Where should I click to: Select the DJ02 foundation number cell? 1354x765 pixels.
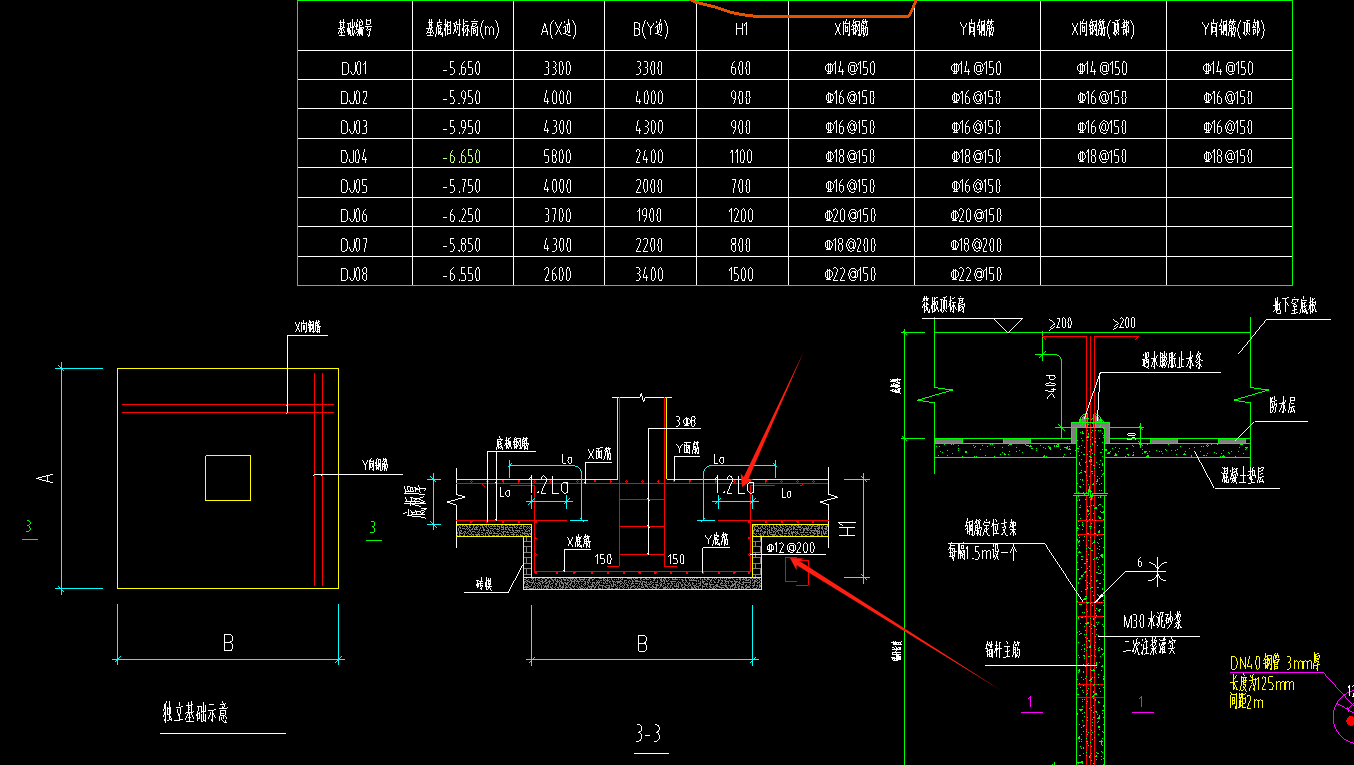tap(354, 98)
